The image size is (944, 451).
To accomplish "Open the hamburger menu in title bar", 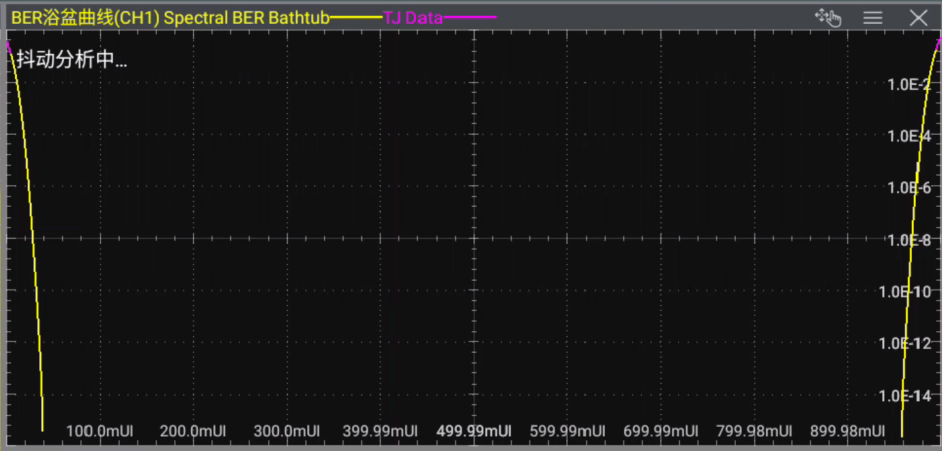I will 873,17.
